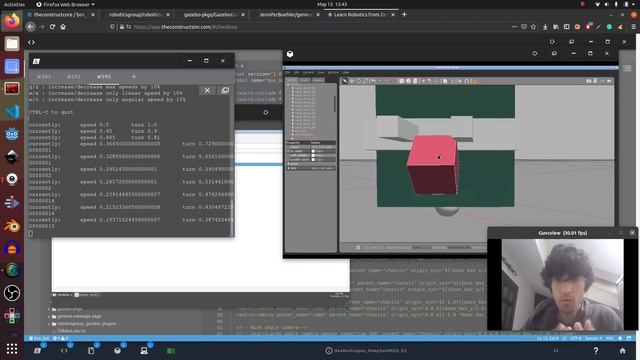
Task: Click Activities in top bar
Action: click(x=14, y=4)
